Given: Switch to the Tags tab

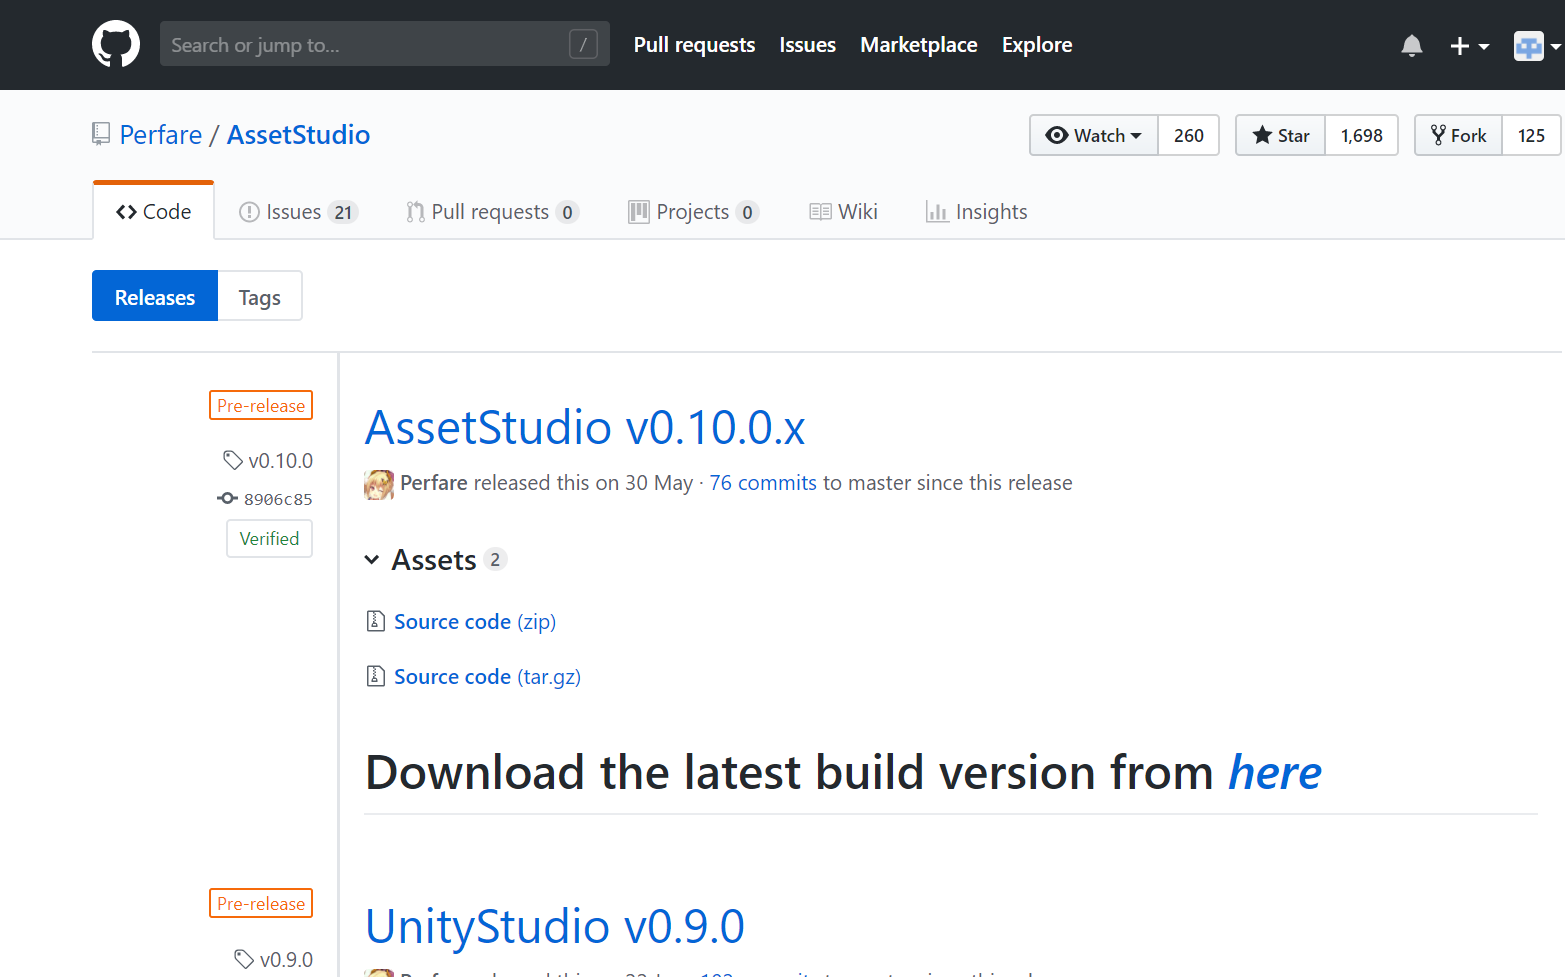Looking at the screenshot, I should click(x=259, y=297).
